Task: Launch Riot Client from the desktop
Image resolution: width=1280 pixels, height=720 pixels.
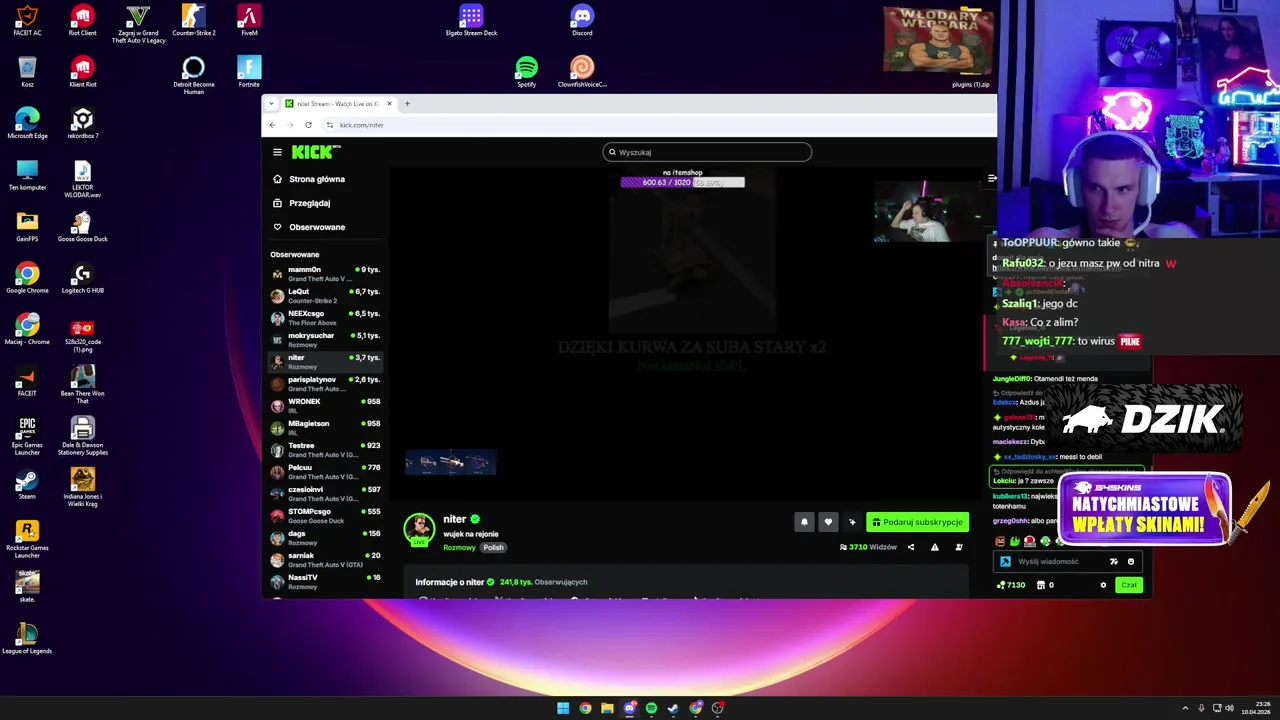Action: [82, 20]
